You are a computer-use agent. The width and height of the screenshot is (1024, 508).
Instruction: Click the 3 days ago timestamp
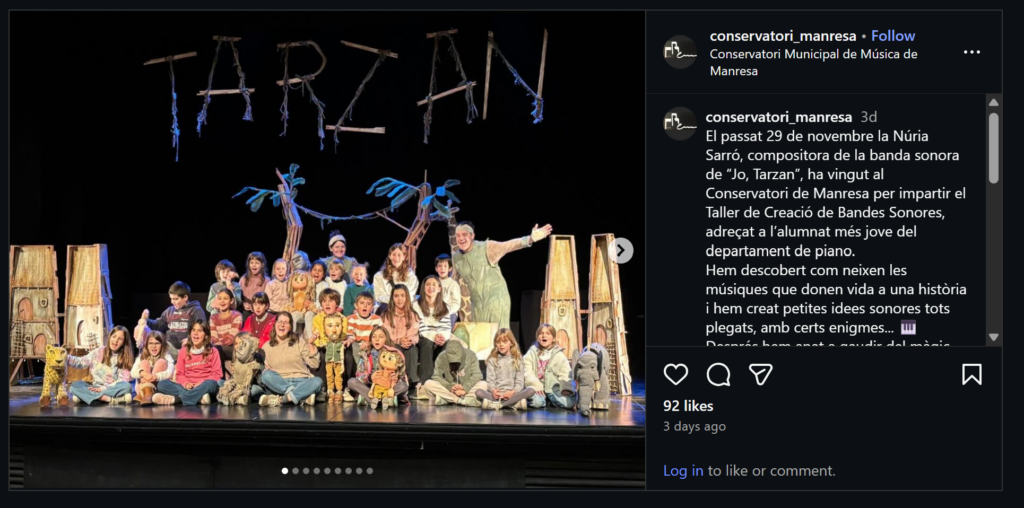[x=694, y=426]
